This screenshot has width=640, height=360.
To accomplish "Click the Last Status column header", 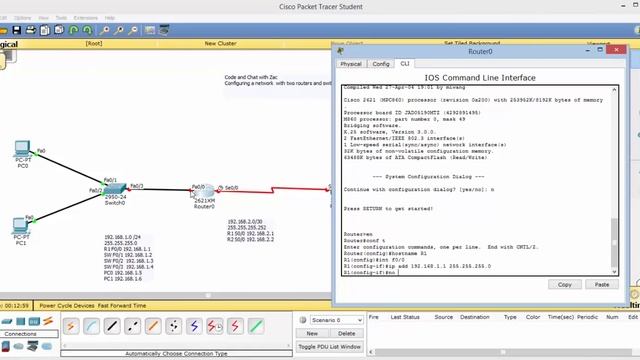I will 405,317.
